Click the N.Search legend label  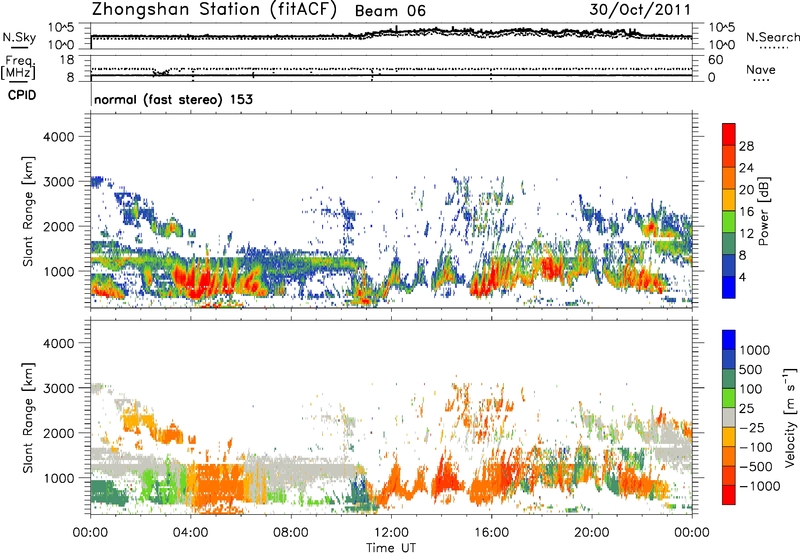[773, 37]
